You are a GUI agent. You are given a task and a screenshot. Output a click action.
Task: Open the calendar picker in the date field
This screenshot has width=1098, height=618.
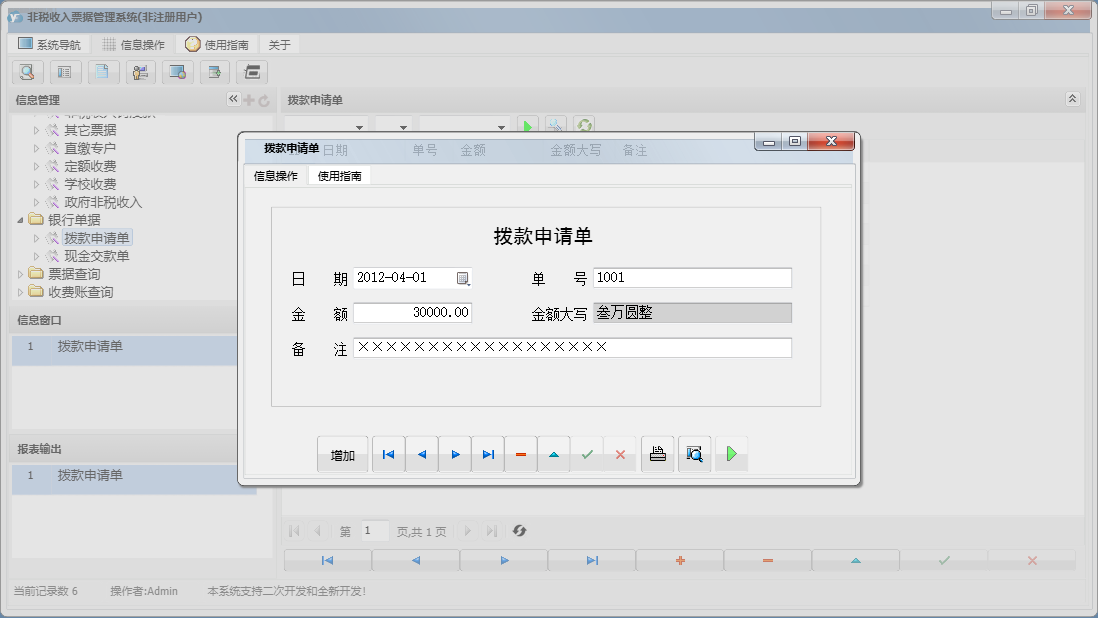click(463, 278)
